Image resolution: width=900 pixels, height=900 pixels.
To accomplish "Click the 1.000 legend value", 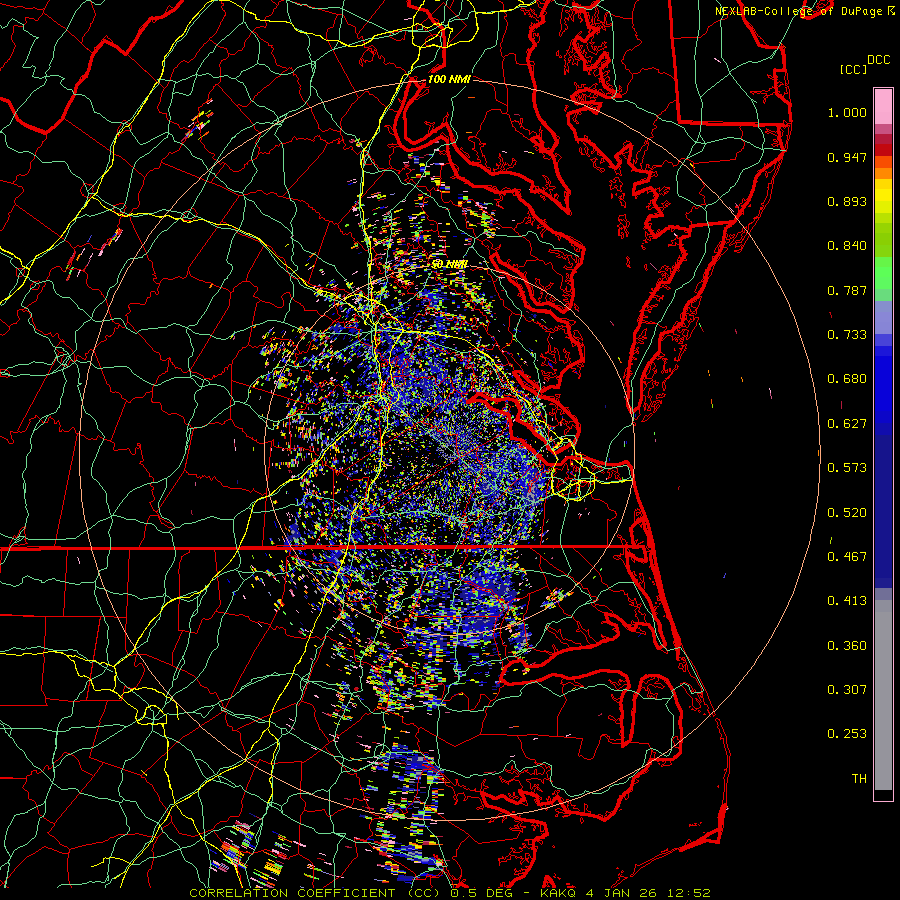I will (847, 112).
